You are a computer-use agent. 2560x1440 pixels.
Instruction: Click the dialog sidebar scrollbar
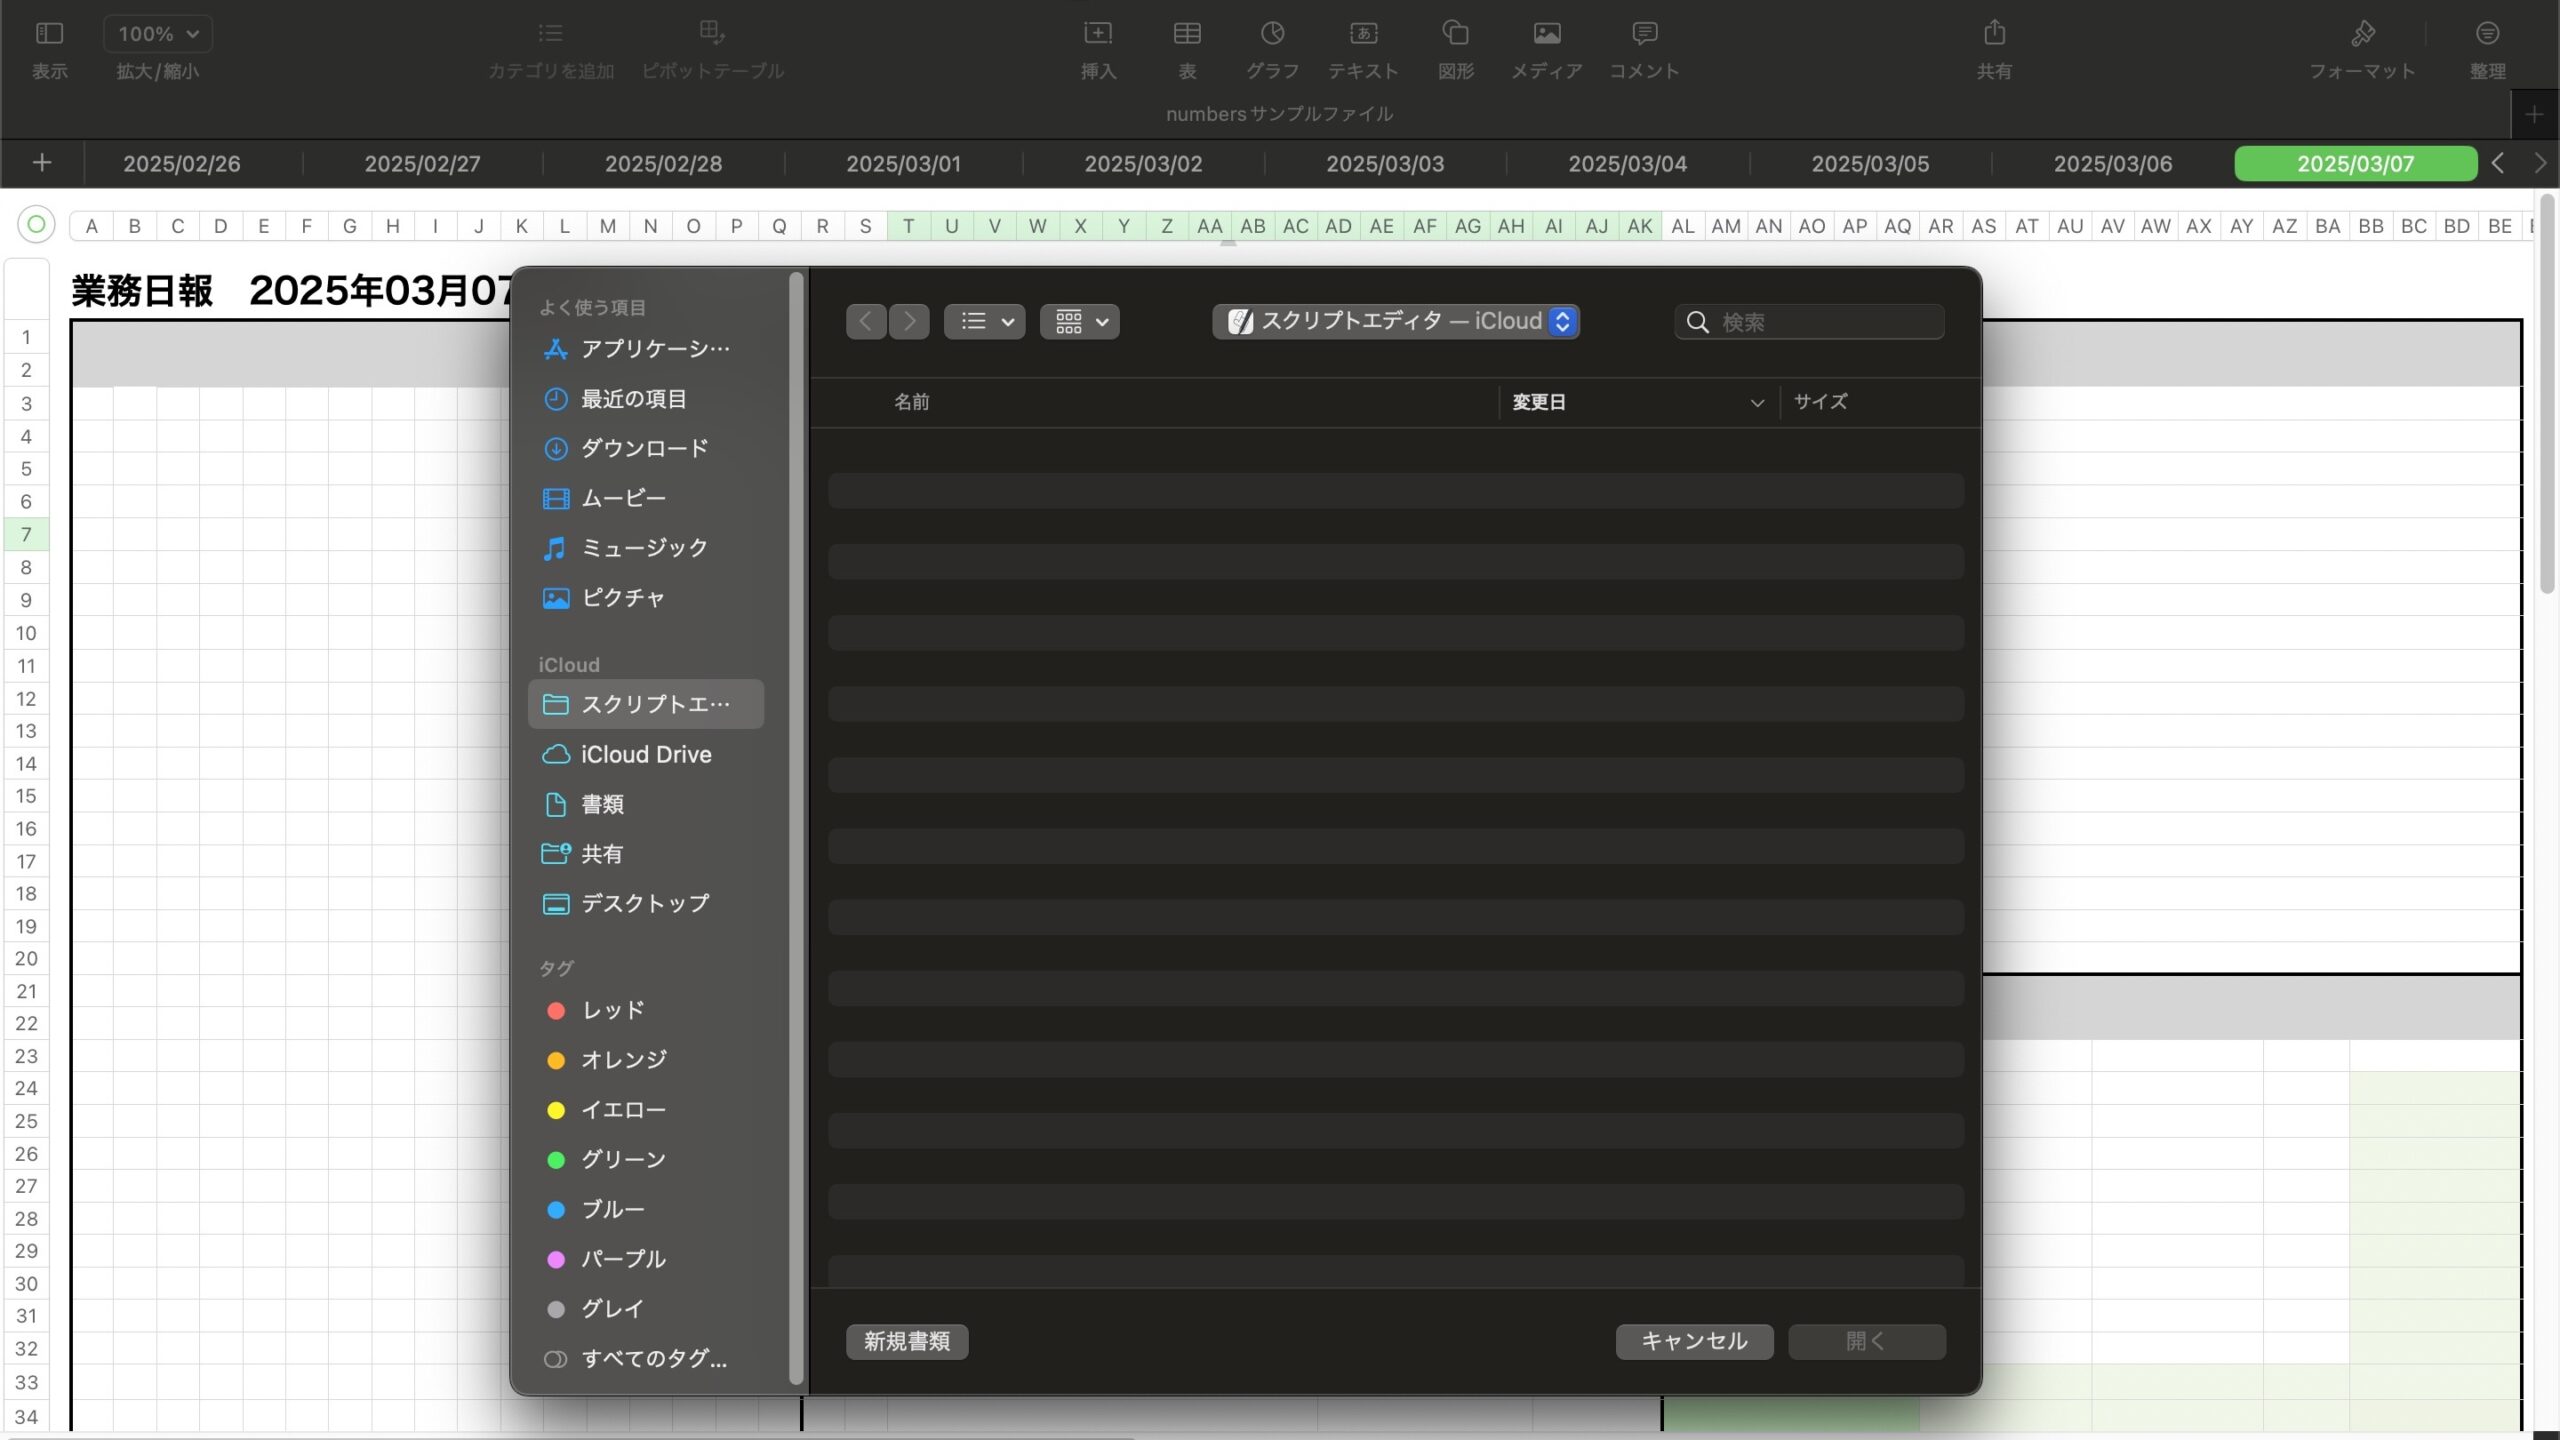tap(796, 828)
